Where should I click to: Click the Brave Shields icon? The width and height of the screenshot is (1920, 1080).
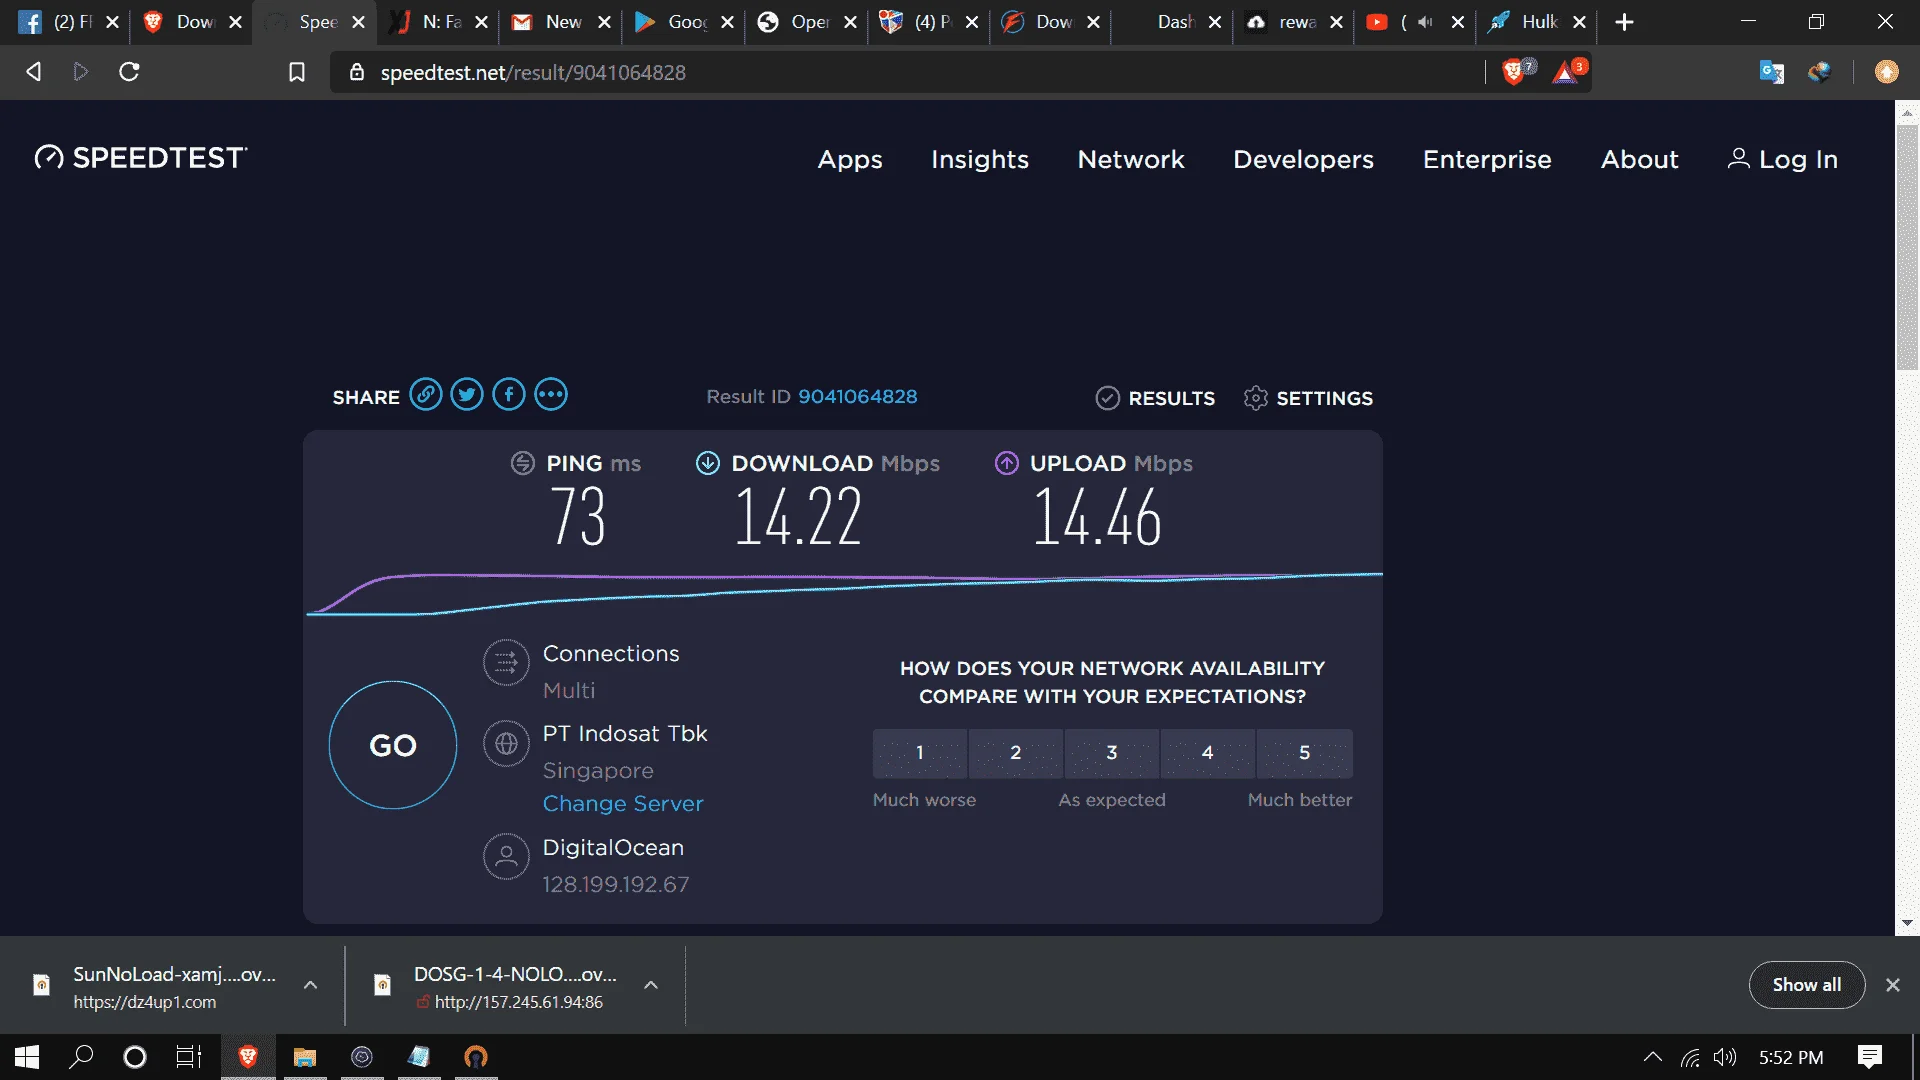click(x=1516, y=71)
